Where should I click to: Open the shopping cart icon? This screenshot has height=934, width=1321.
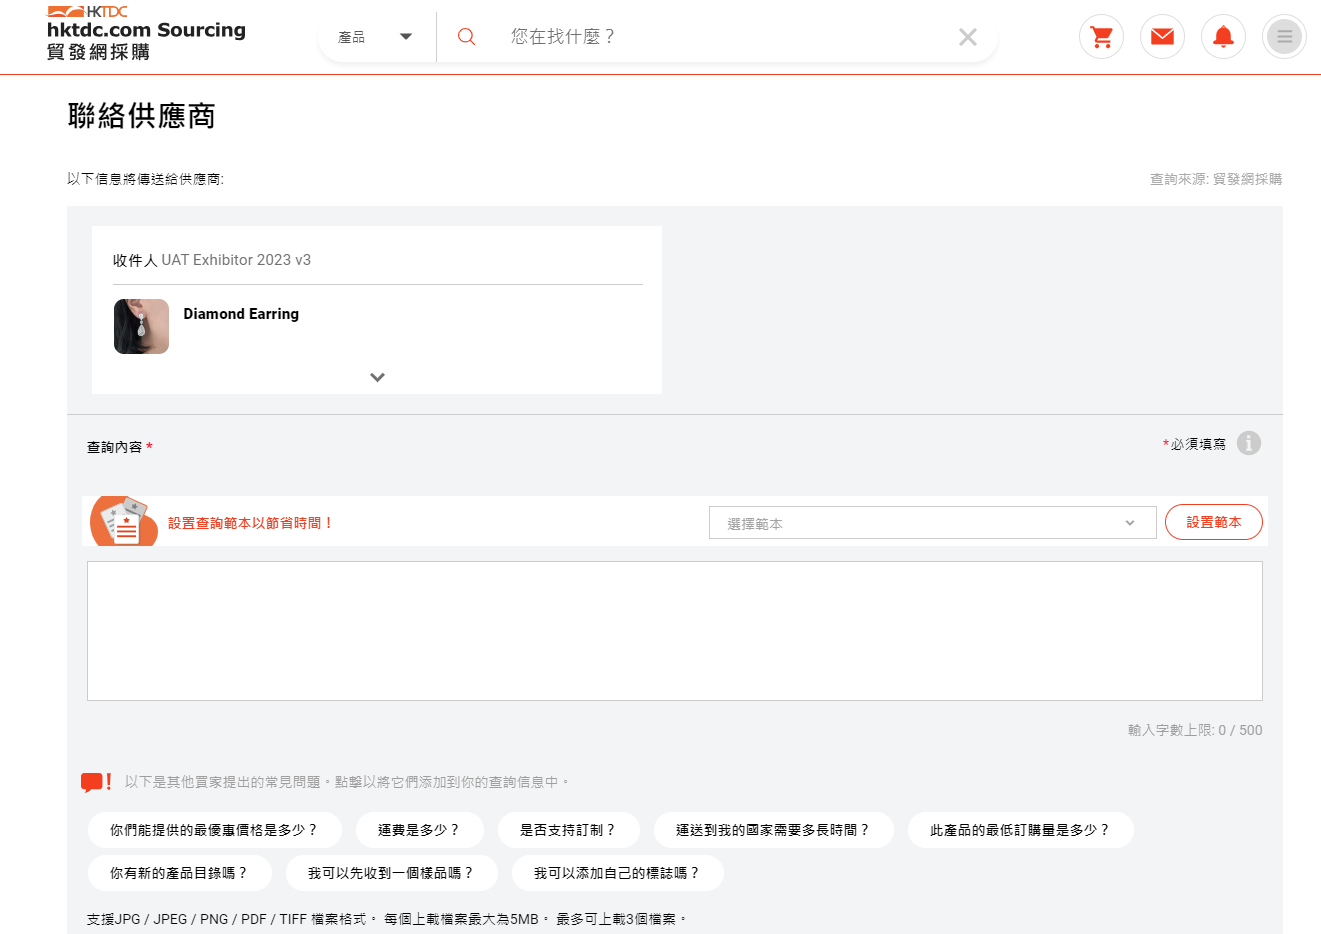pos(1101,37)
